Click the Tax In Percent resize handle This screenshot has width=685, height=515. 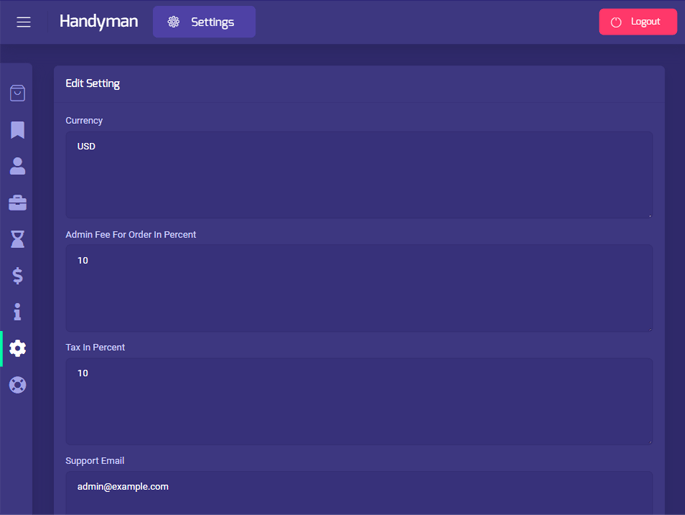pos(648,440)
